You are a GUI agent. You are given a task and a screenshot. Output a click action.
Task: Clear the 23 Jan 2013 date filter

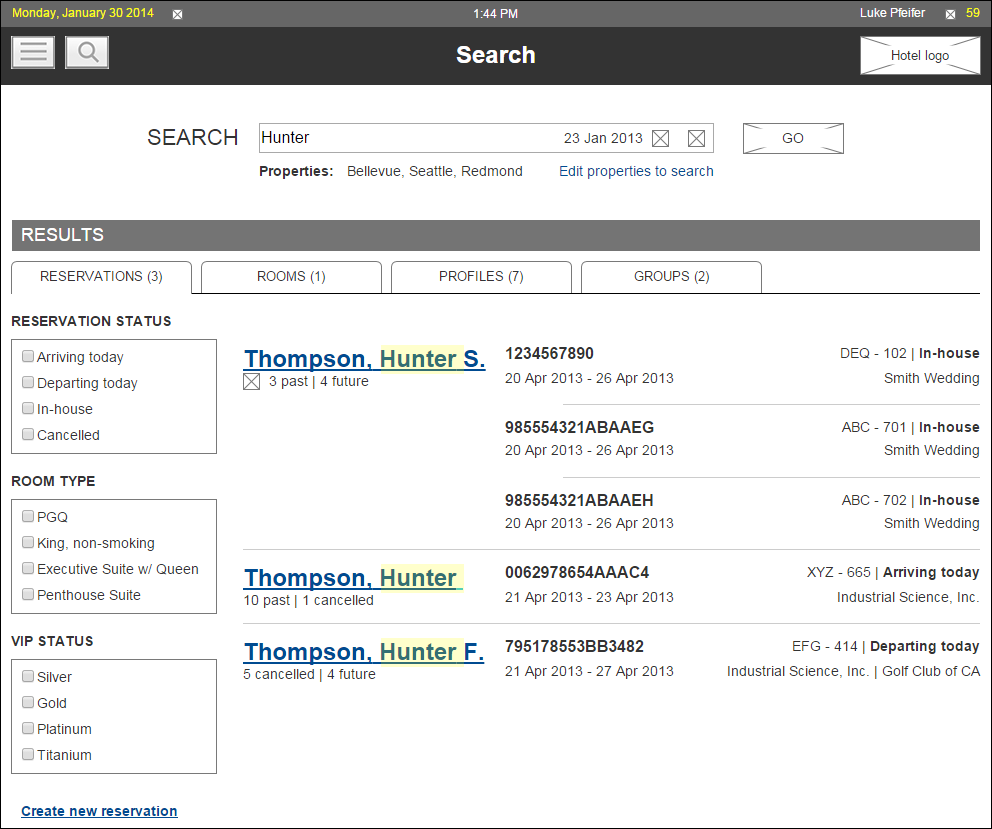pyautogui.click(x=660, y=138)
